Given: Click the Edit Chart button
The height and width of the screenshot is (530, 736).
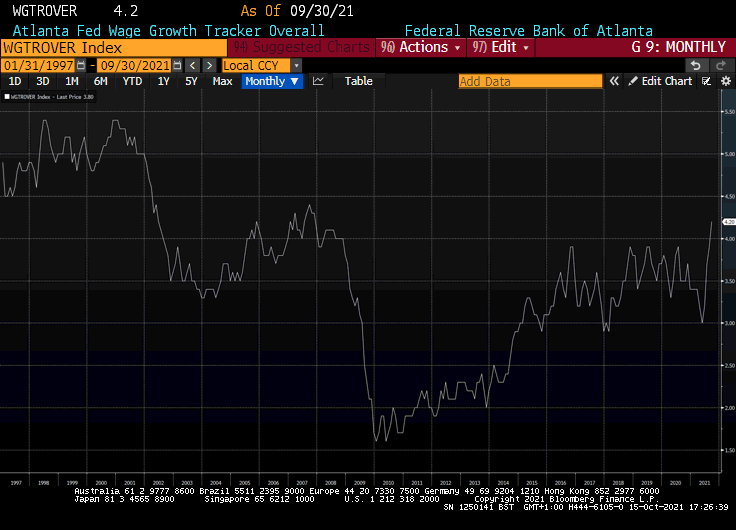Looking at the screenshot, I should [x=660, y=81].
